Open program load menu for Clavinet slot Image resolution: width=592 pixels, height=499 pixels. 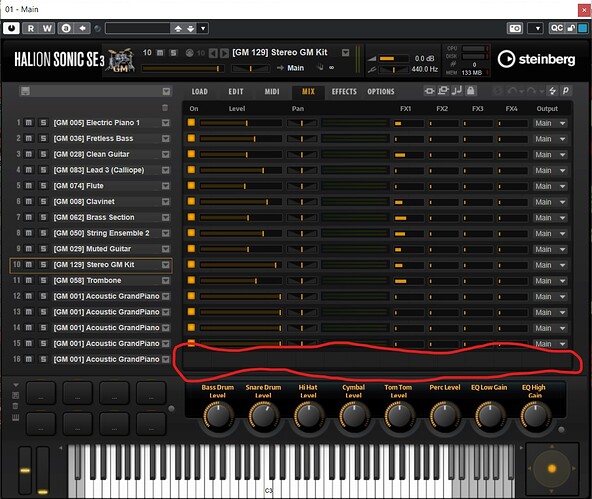(x=166, y=202)
